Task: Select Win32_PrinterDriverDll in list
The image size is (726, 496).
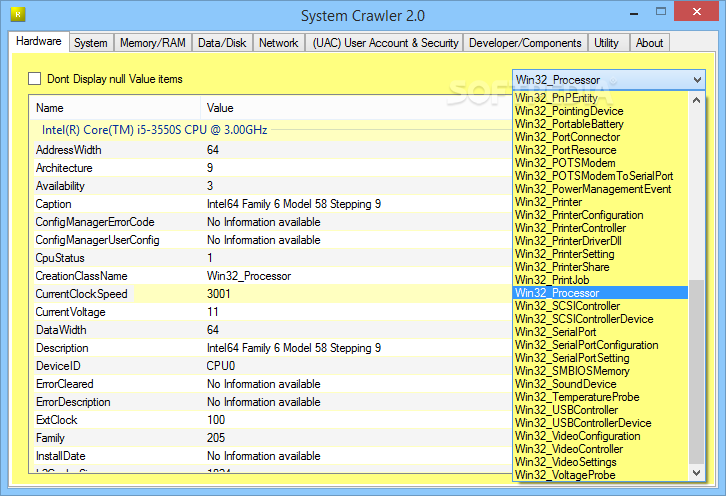Action: [601, 240]
